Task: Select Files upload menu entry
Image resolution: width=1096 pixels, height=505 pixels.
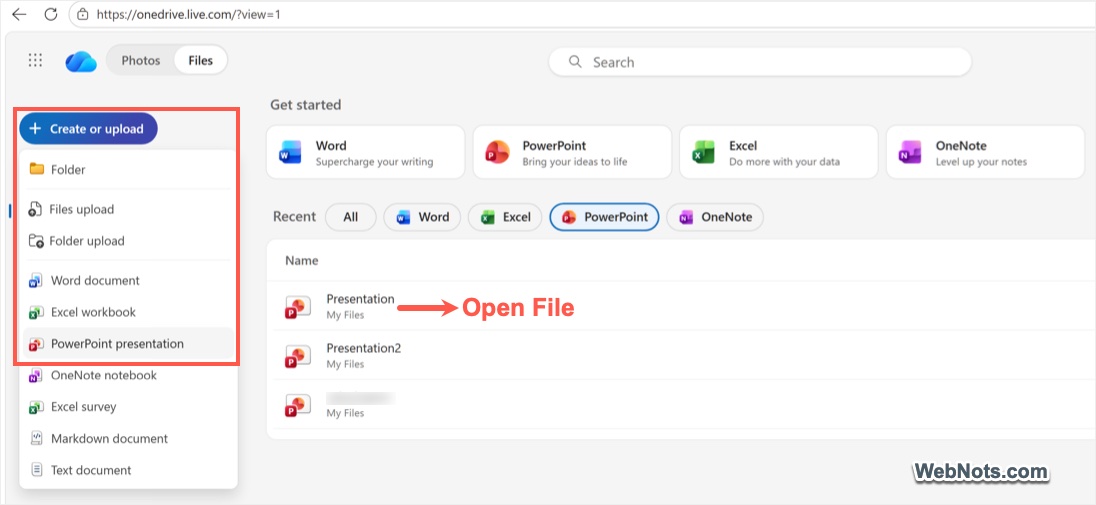Action: click(129, 209)
